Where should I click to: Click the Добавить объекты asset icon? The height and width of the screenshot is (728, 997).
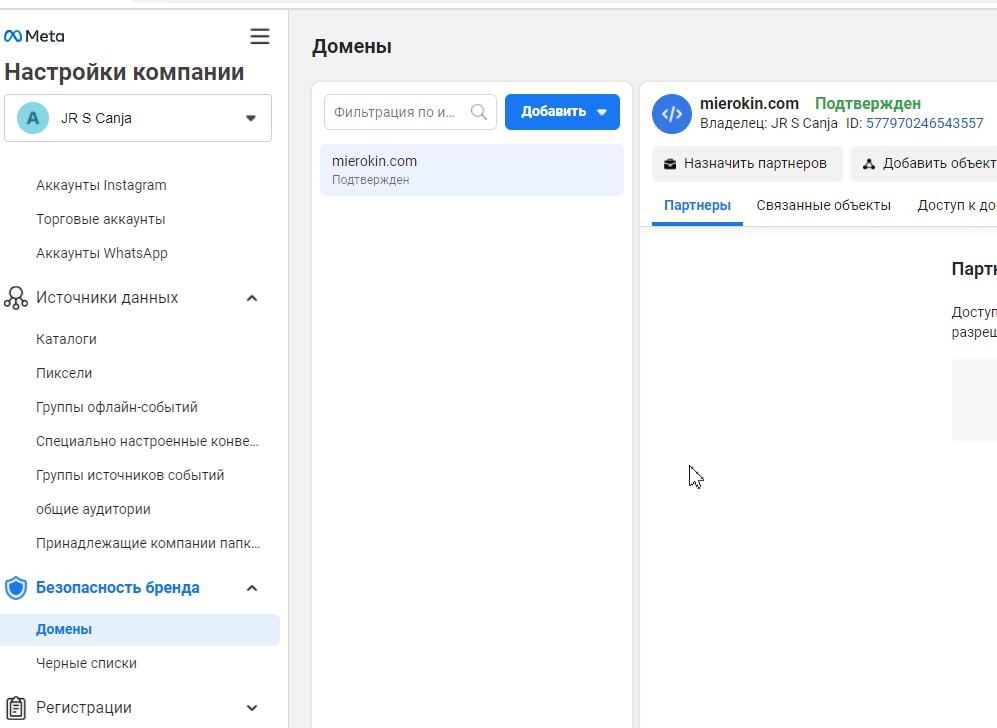coord(869,164)
